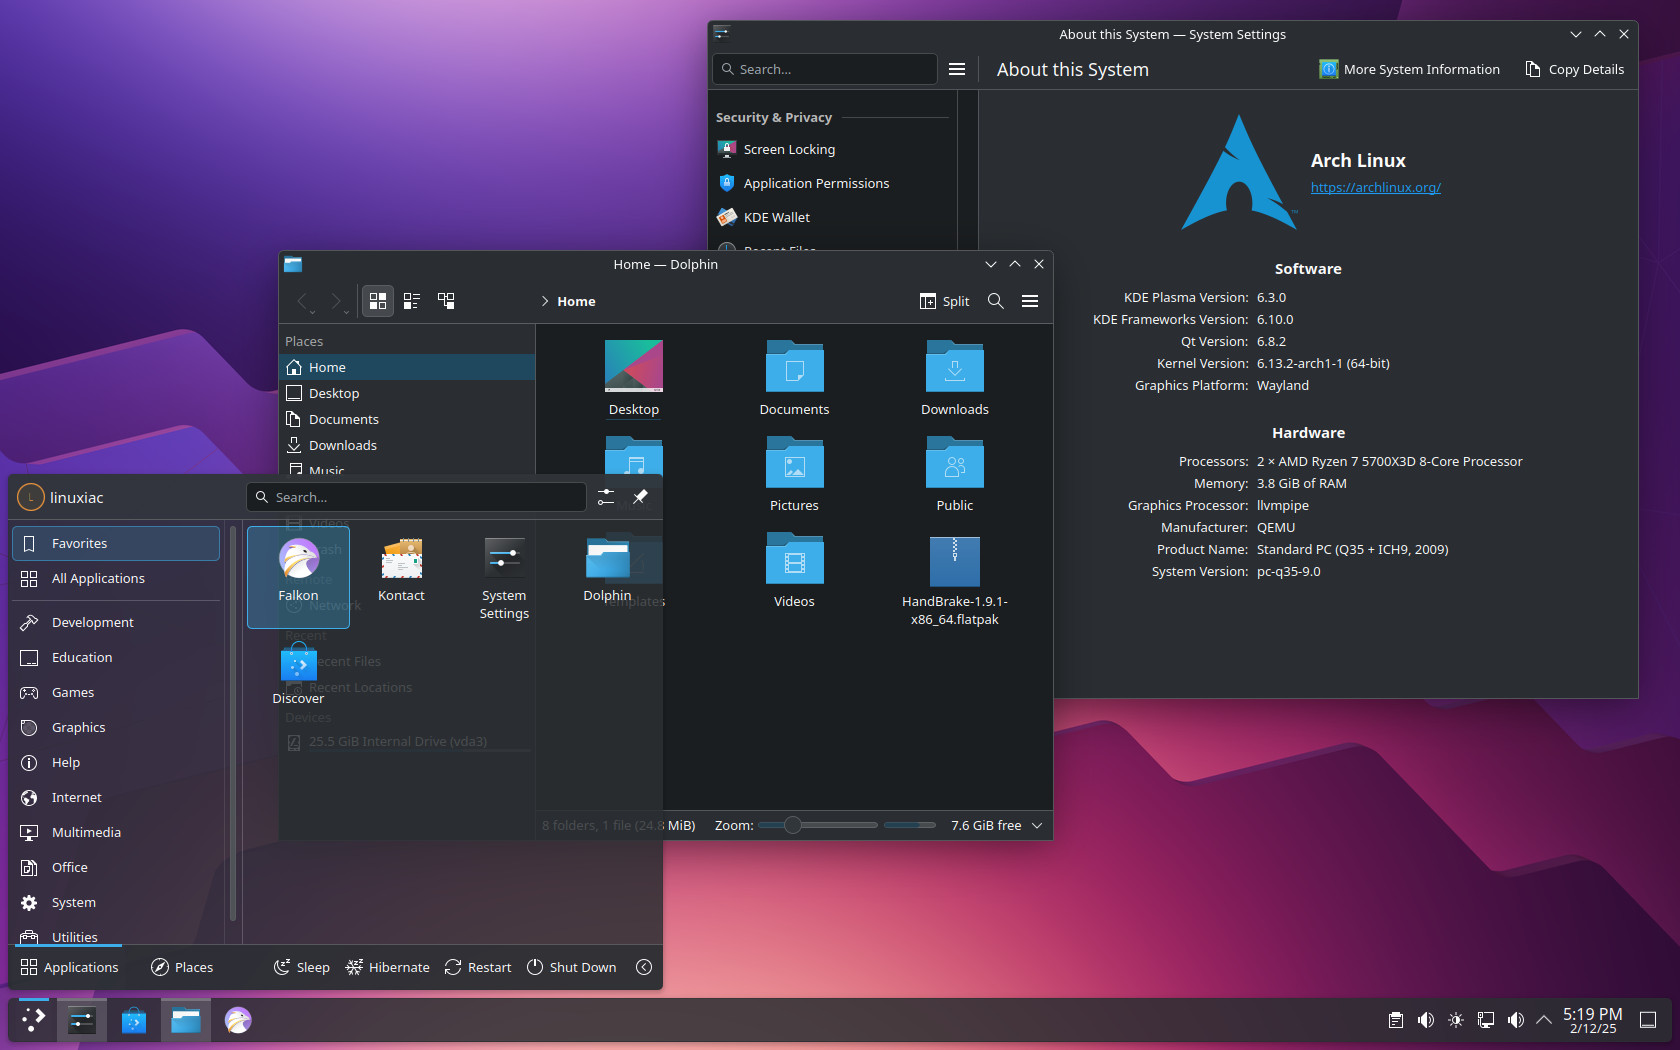This screenshot has width=1680, height=1050.
Task: Go forward in Dolphin navigation
Action: [337, 301]
